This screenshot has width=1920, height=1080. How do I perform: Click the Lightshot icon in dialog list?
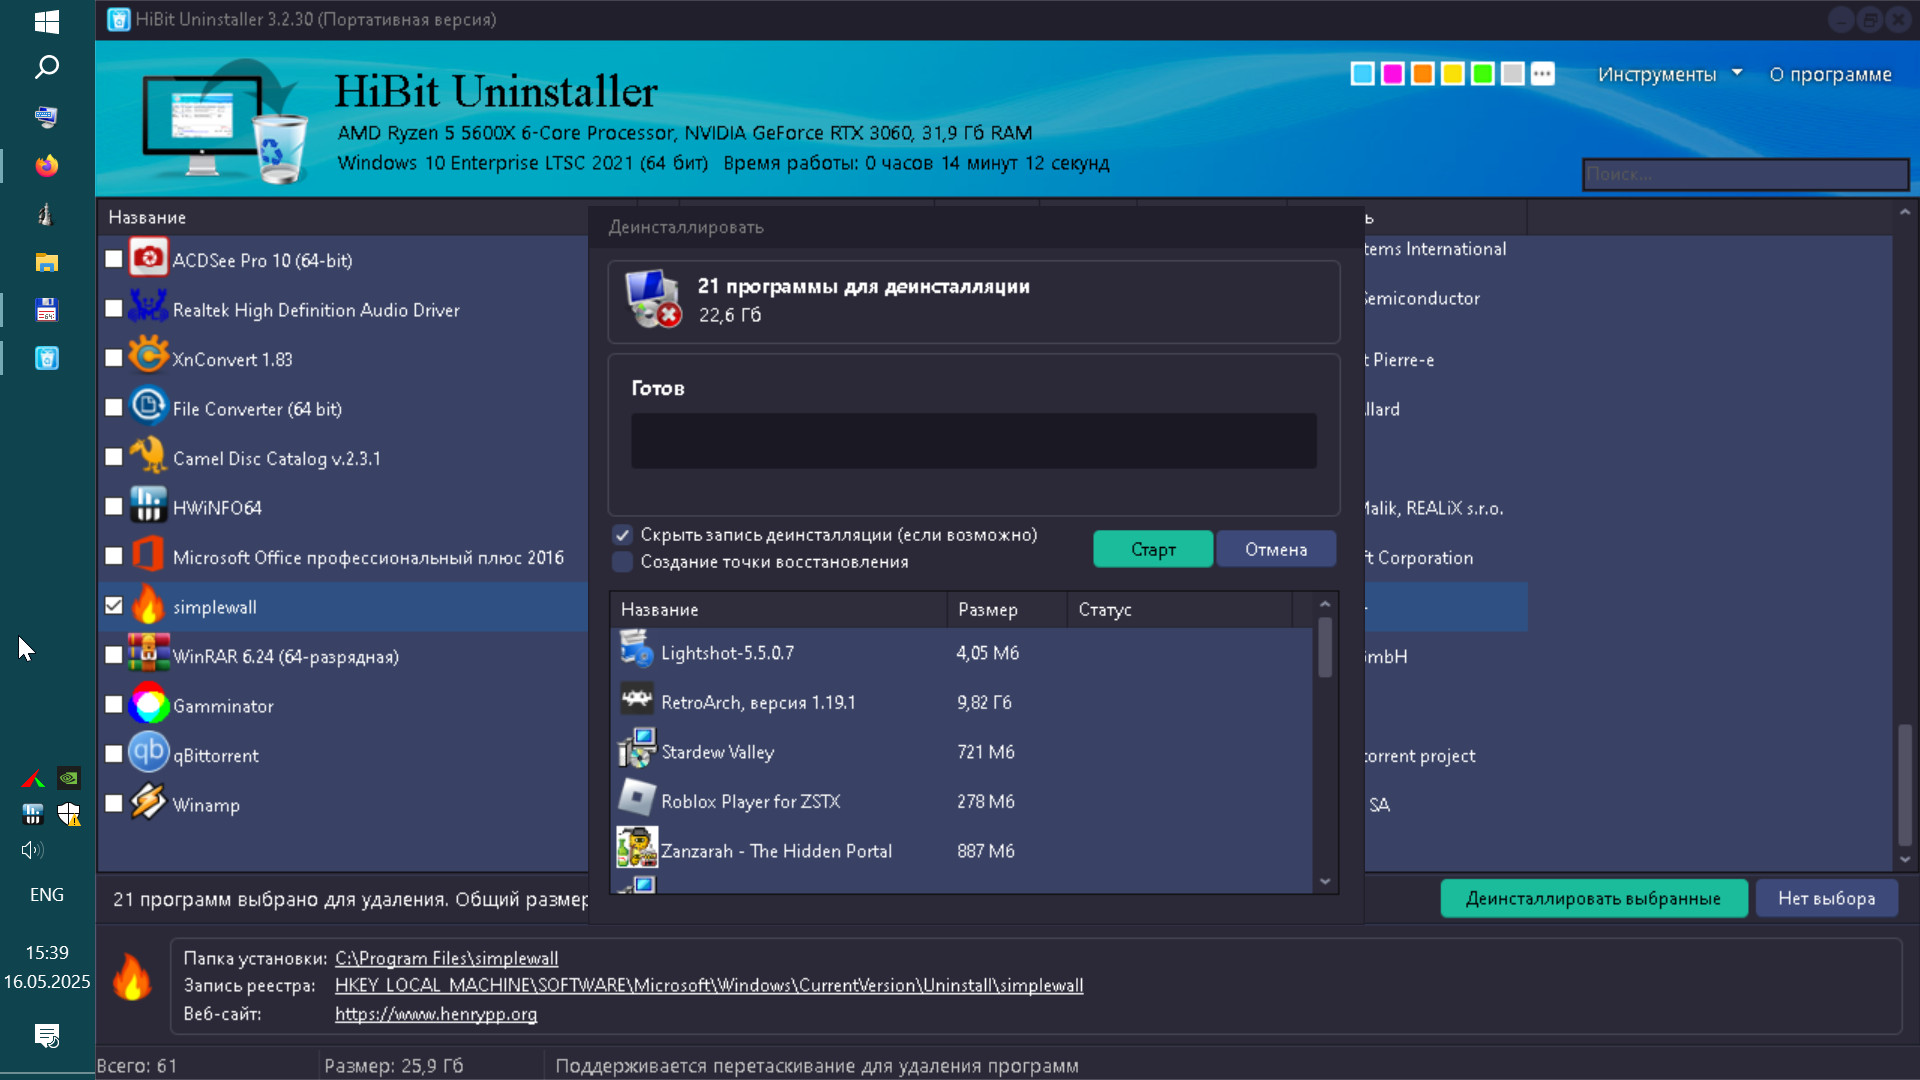pyautogui.click(x=636, y=651)
